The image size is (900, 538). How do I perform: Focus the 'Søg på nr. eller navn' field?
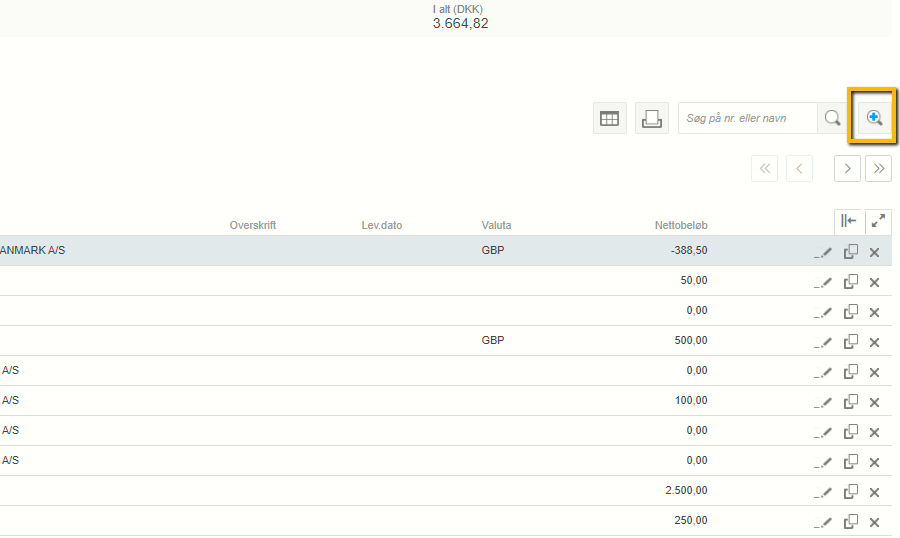coord(748,118)
